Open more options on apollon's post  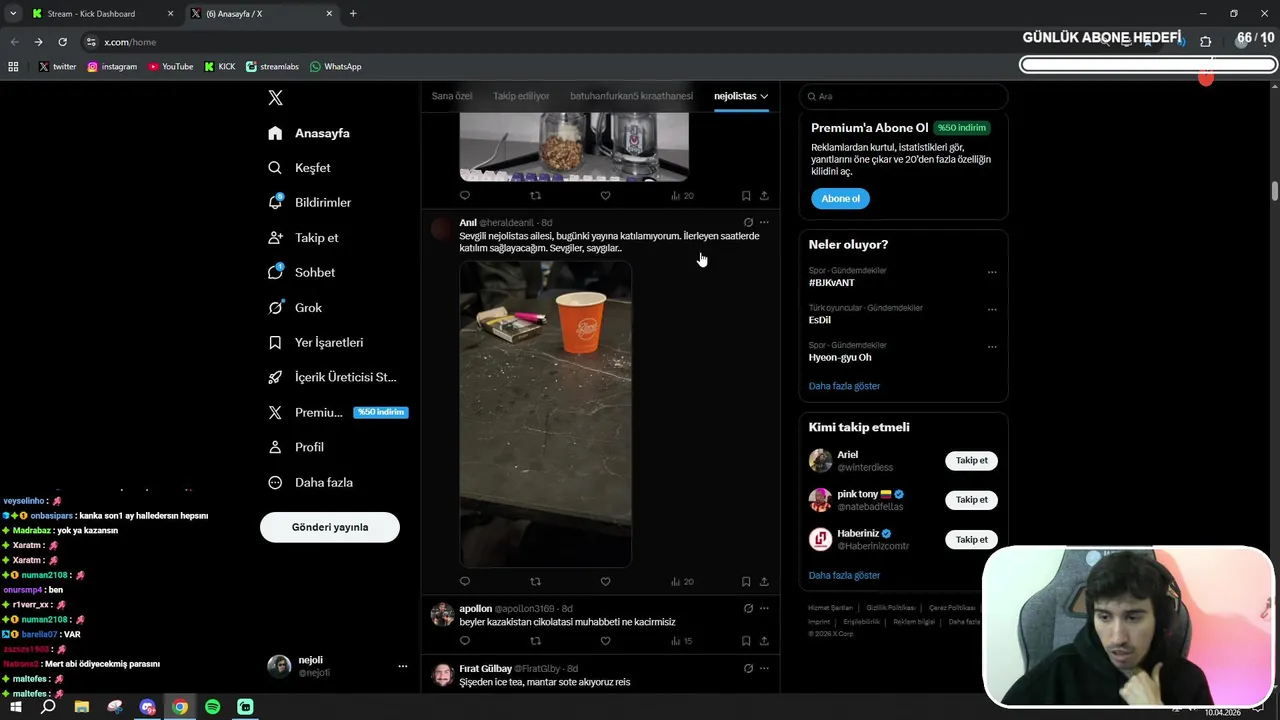[764, 608]
